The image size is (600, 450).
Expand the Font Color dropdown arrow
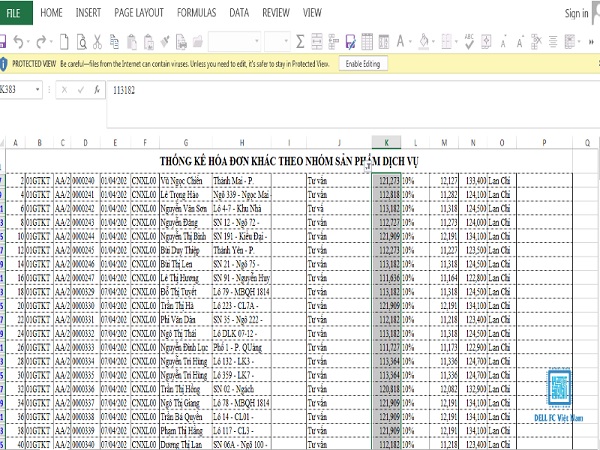410,41
